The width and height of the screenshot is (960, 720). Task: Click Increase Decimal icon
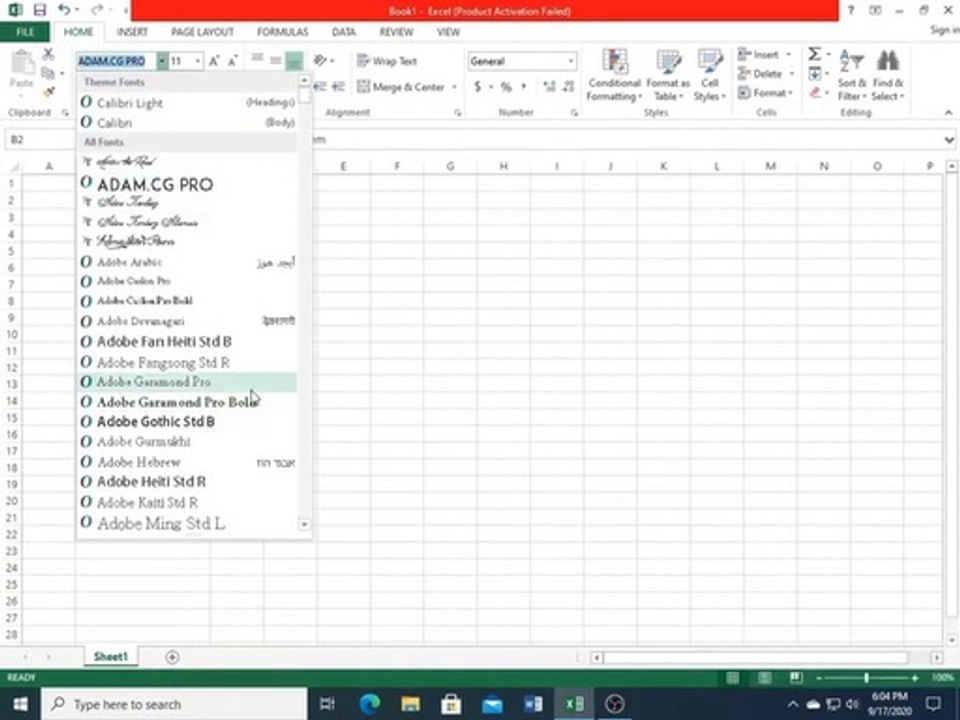(x=549, y=87)
